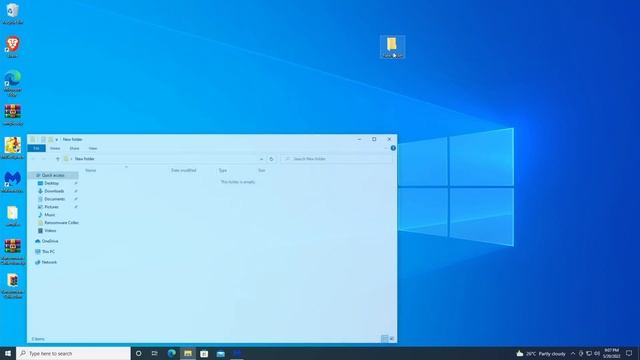The image size is (640, 360).
Task: Open Microsoft Edge from the taskbar
Action: pos(171,353)
